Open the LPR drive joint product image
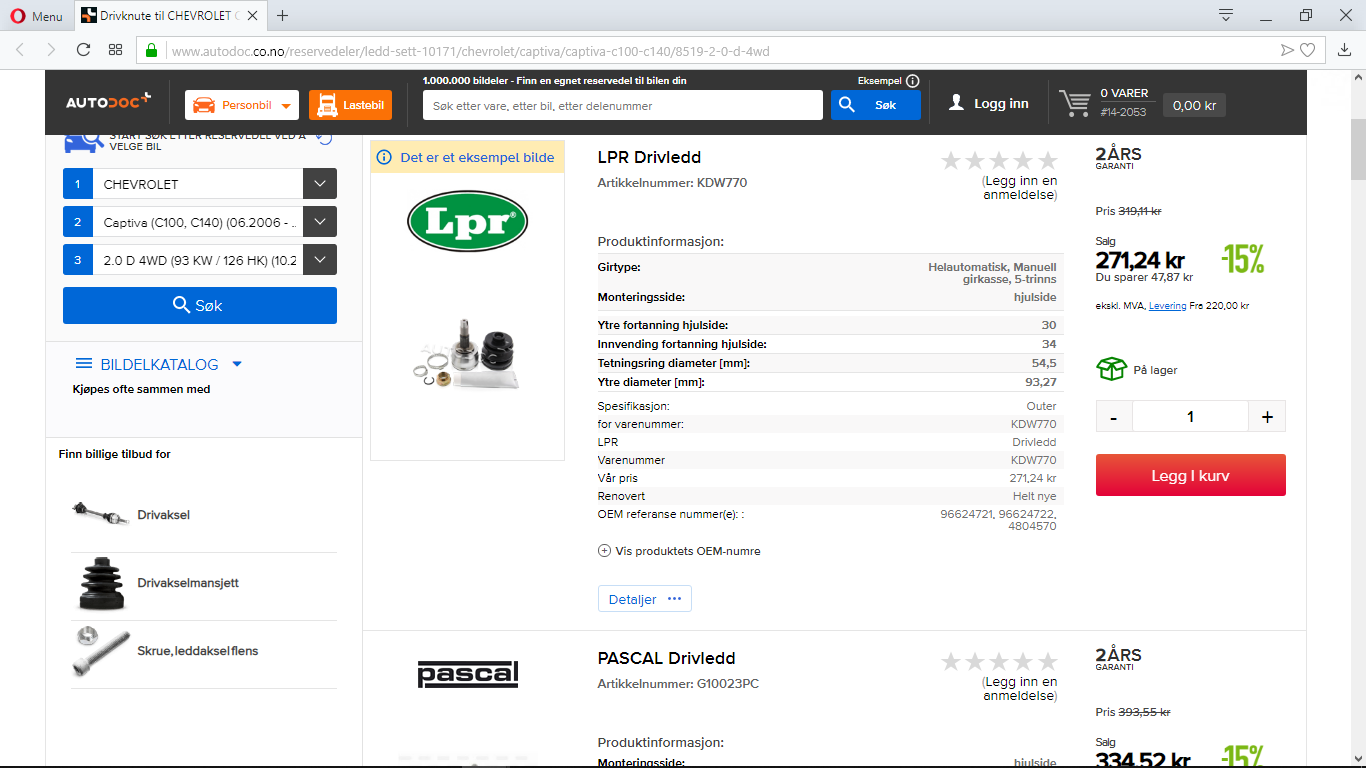This screenshot has height=768, width=1366. point(468,353)
